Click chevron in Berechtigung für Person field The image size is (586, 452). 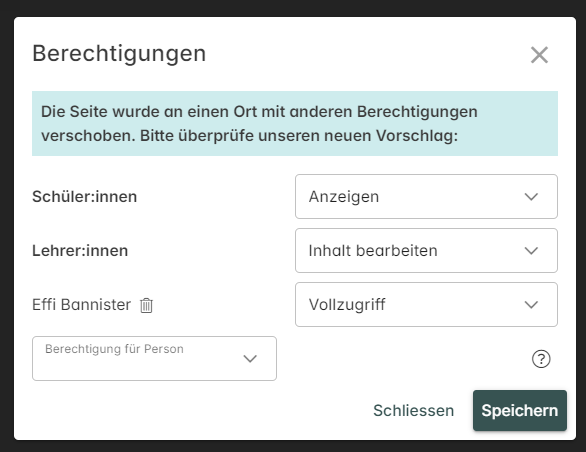[x=250, y=359]
